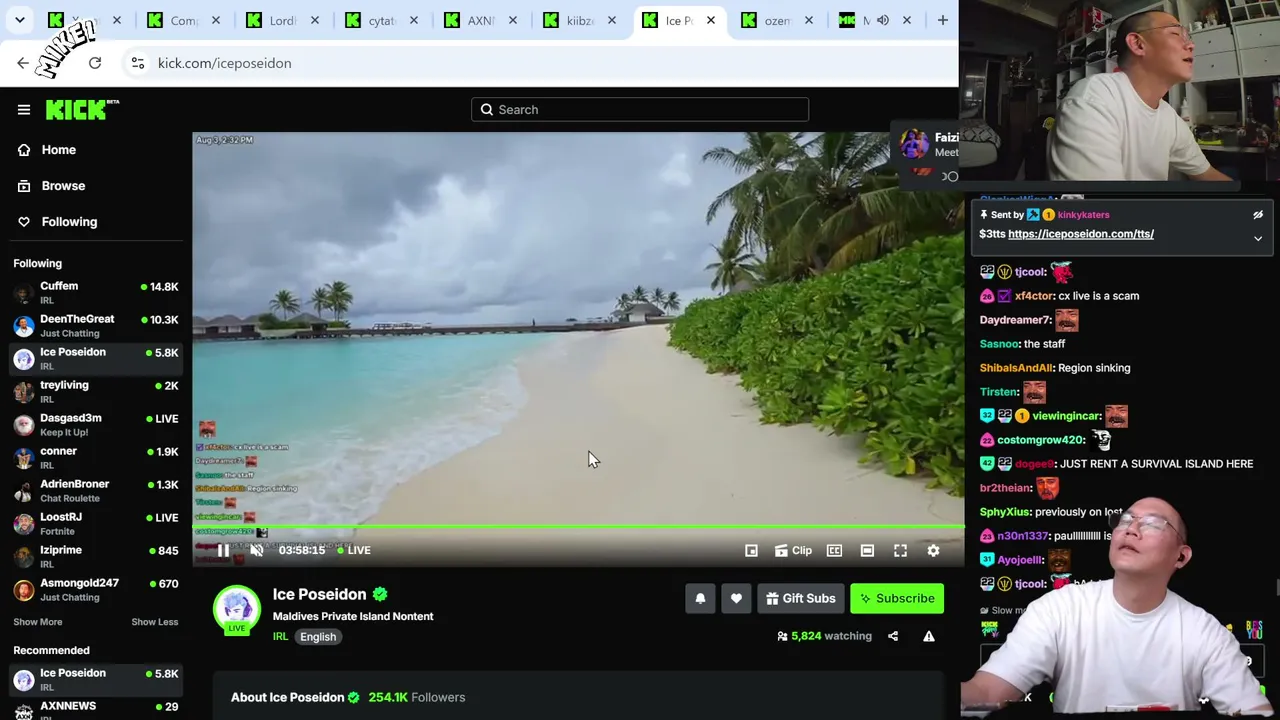Click the IRL category link

click(280, 637)
